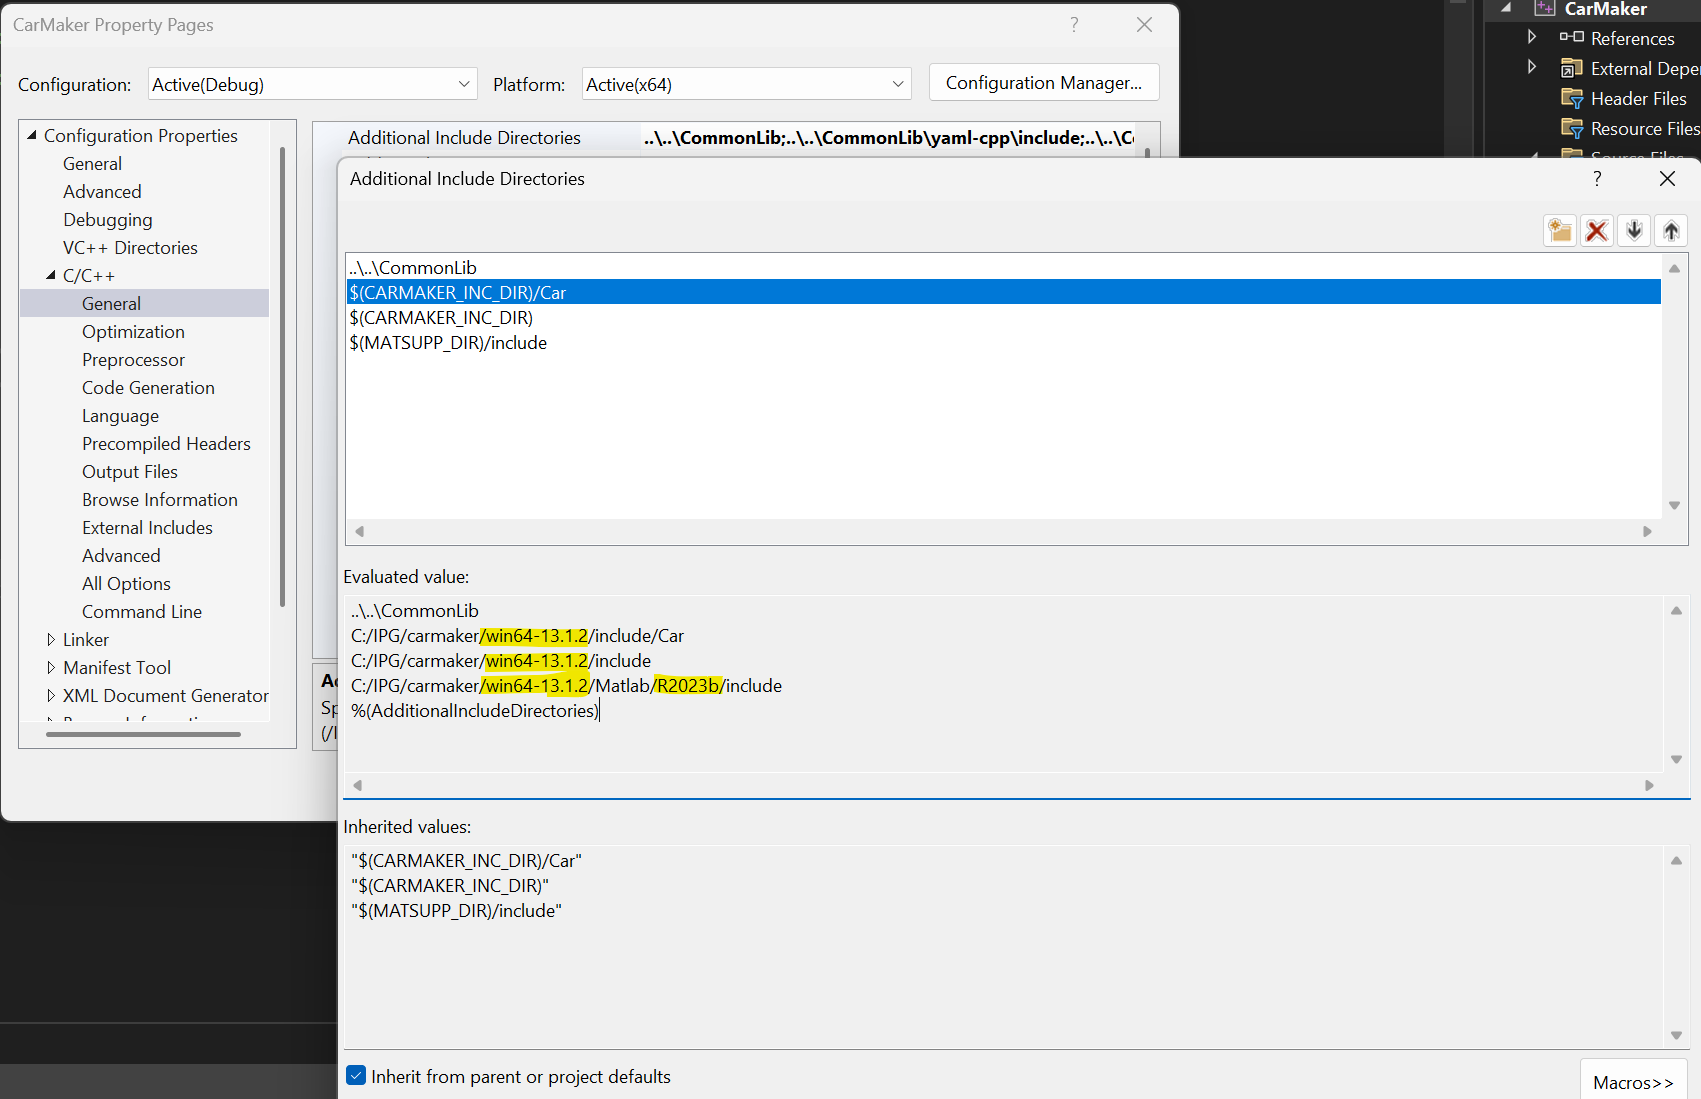Expand the Linker tree node

[51, 639]
